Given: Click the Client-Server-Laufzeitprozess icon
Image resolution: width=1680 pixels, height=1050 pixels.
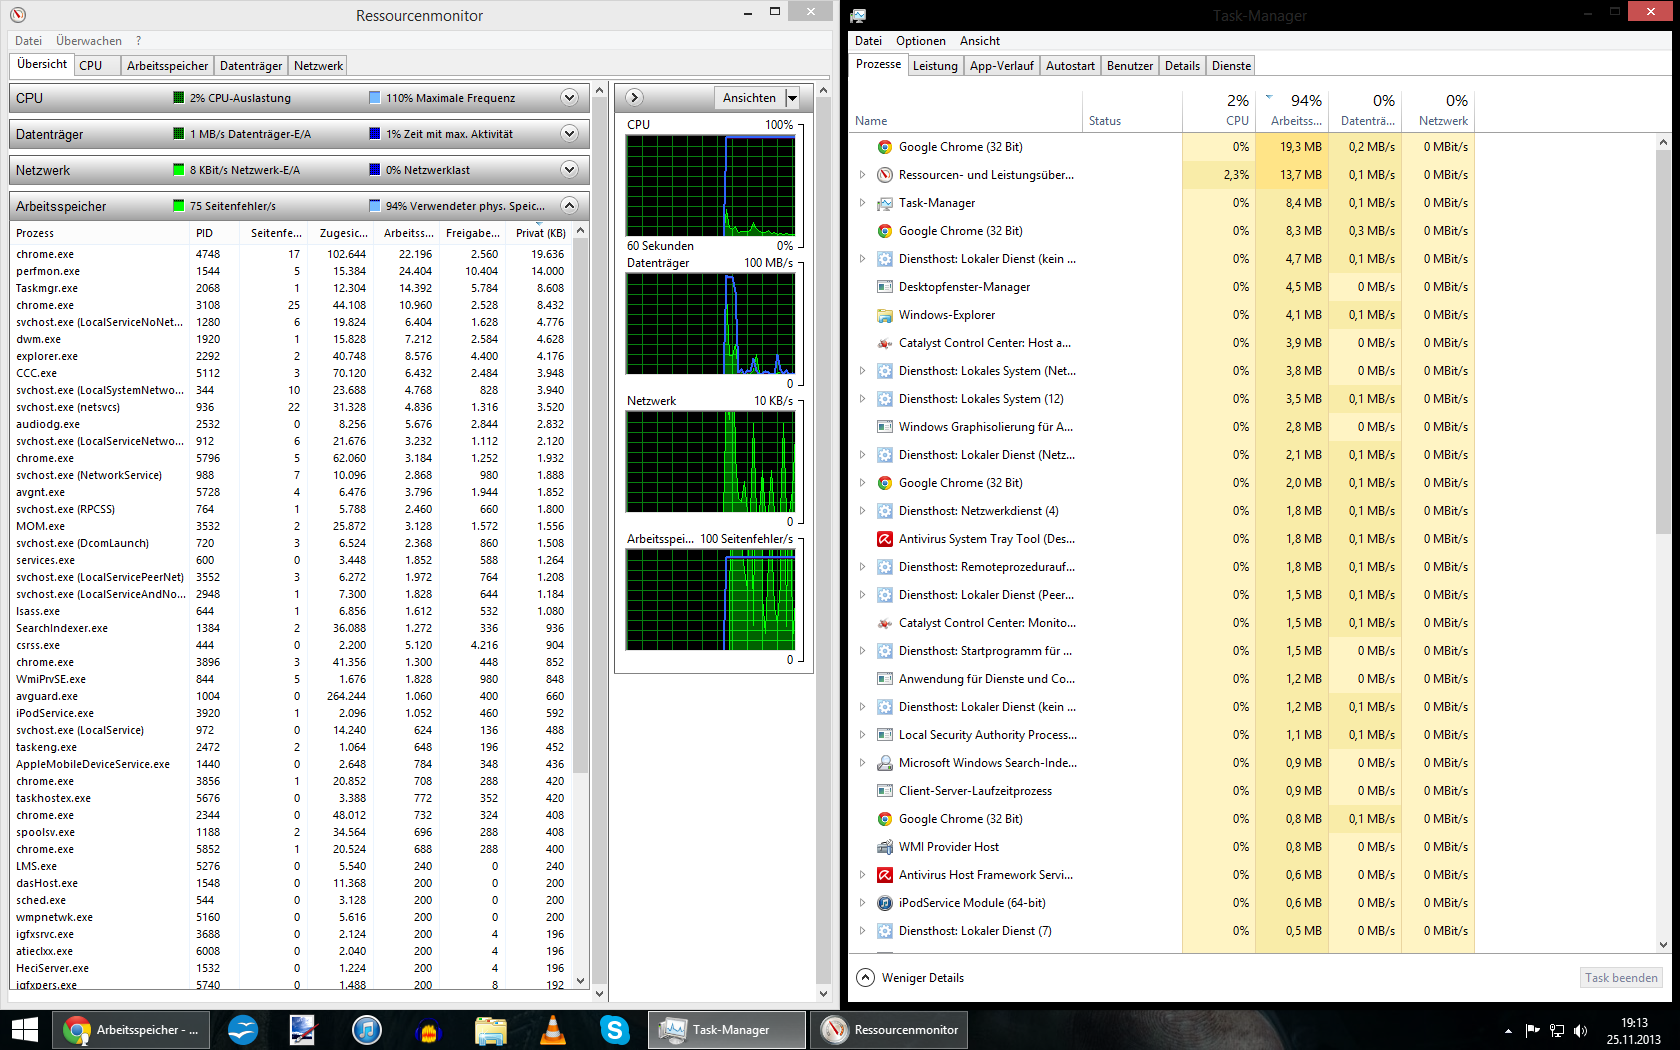Looking at the screenshot, I should [x=884, y=791].
